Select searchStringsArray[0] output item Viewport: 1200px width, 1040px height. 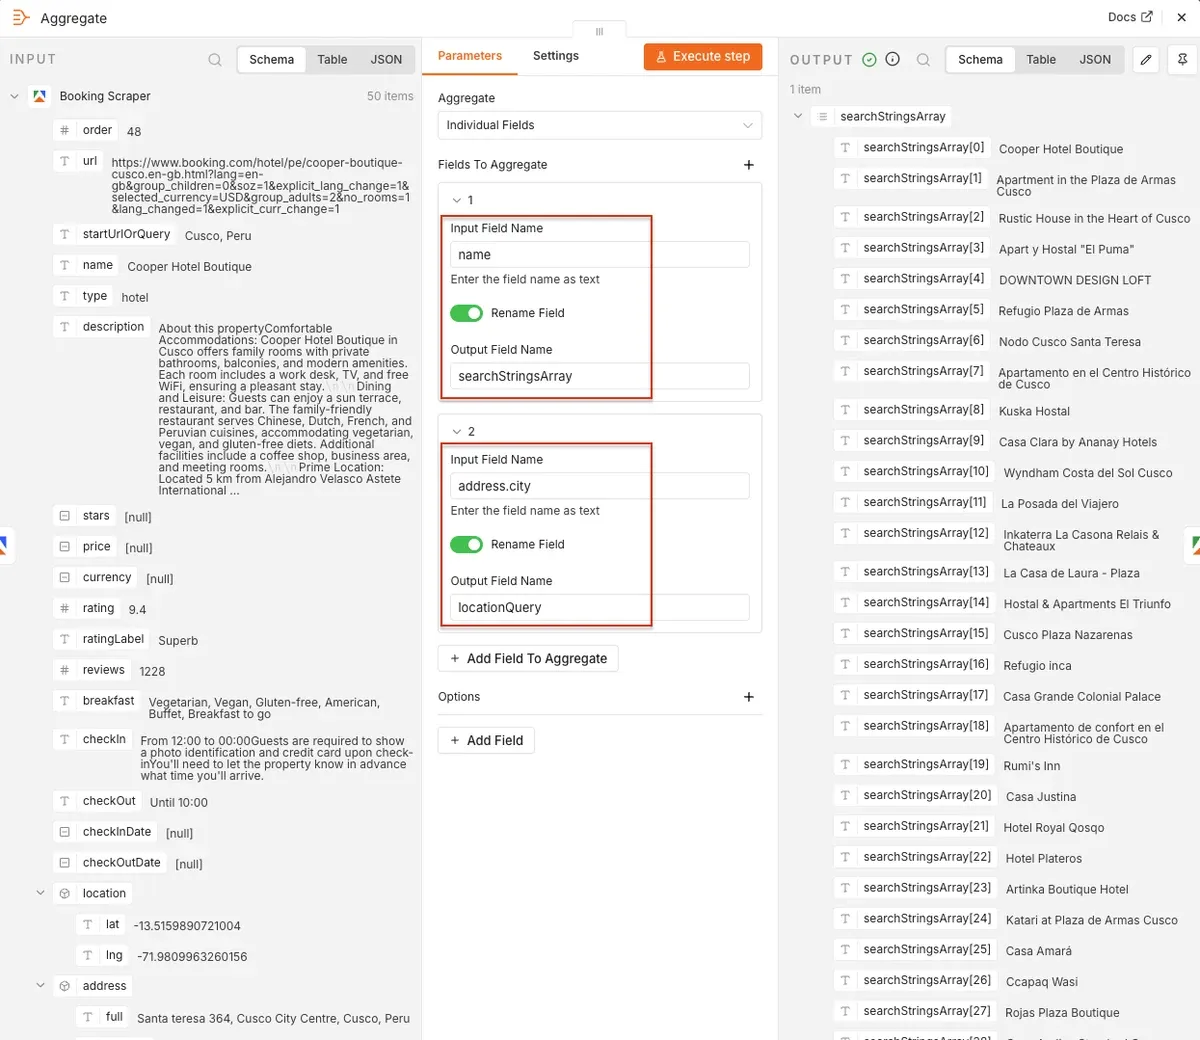pos(913,147)
